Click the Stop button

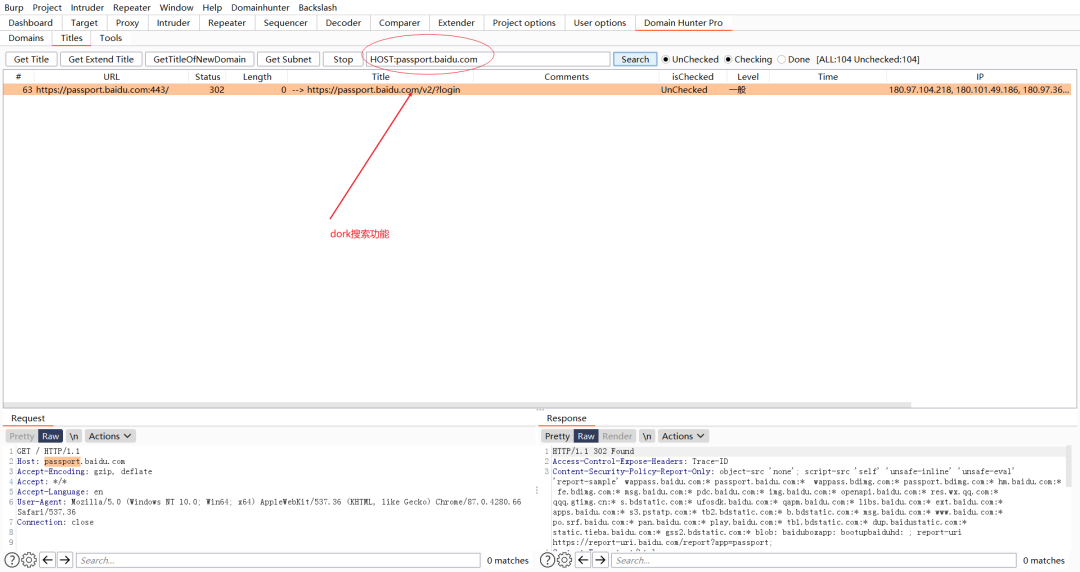pyautogui.click(x=343, y=59)
